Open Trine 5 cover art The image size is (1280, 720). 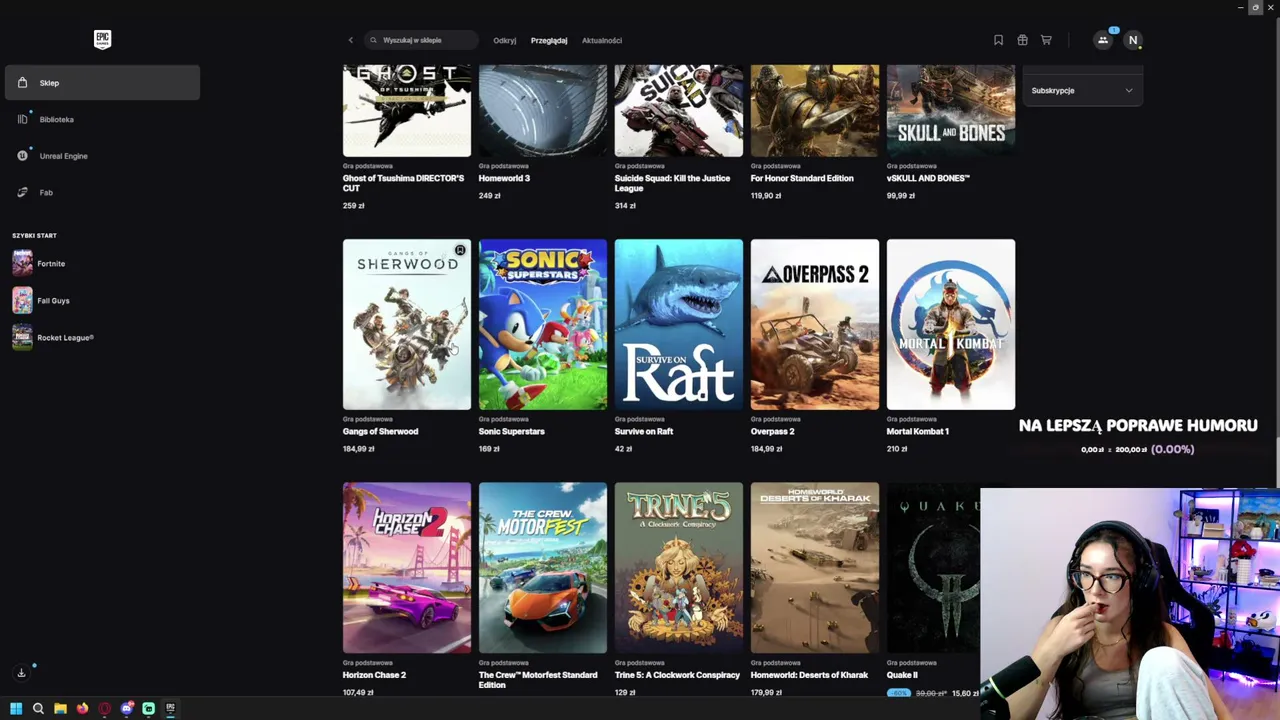pos(679,568)
